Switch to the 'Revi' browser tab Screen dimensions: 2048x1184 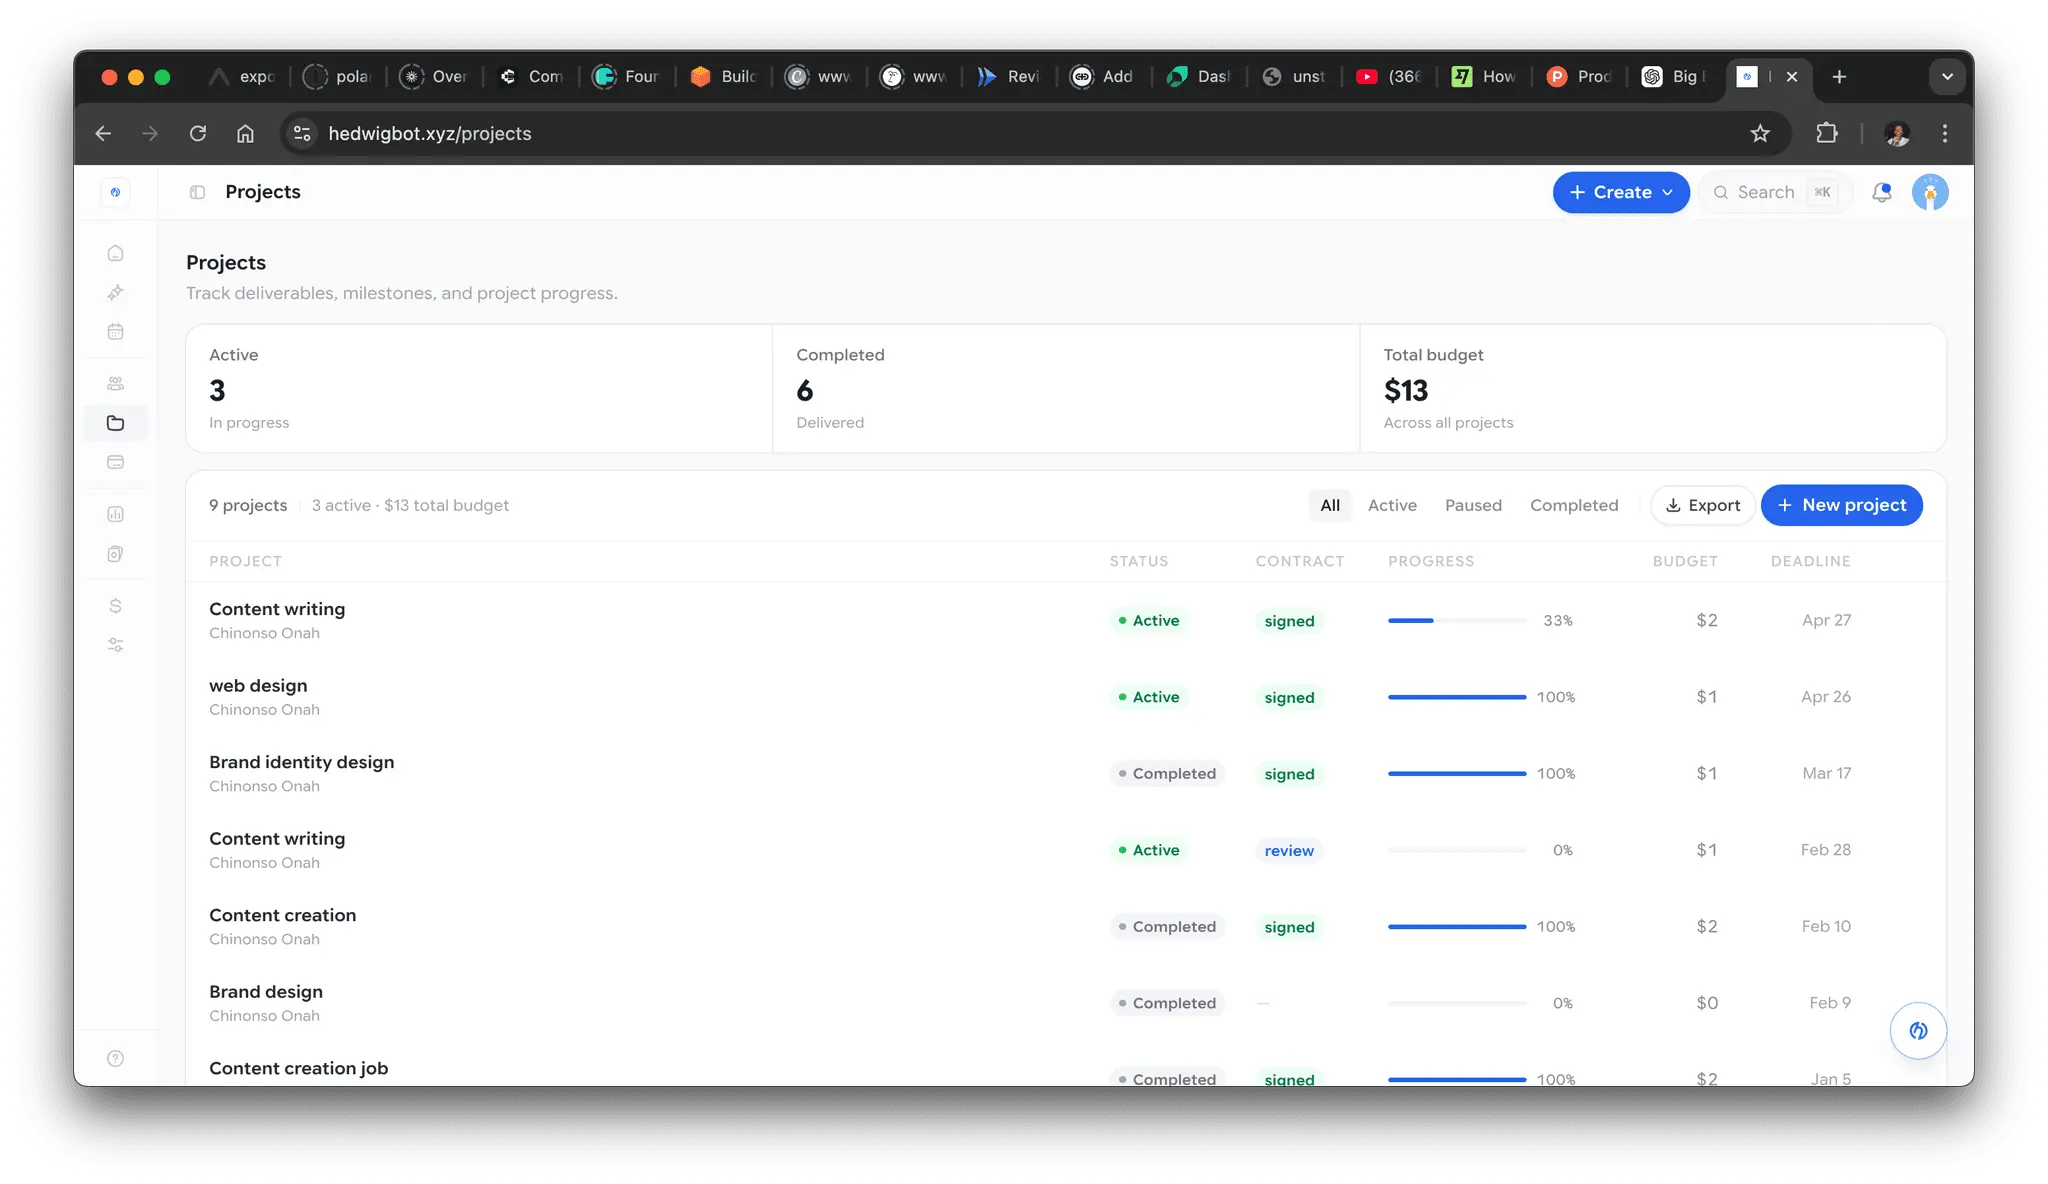click(1008, 77)
